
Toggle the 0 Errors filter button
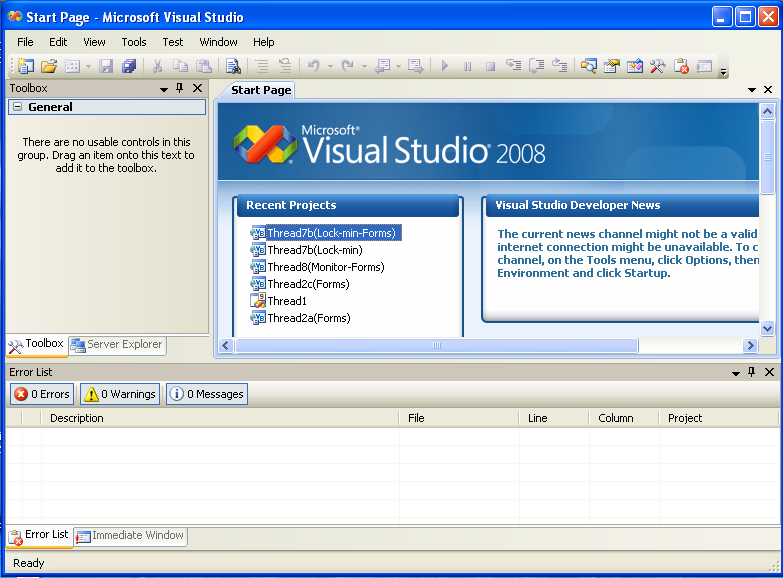(x=42, y=394)
